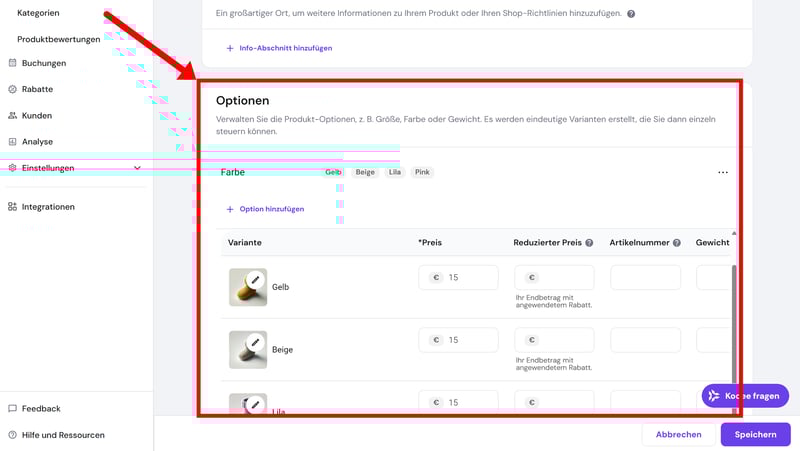Click Info-Abschnitt hinzufügen link
The image size is (800, 451).
285,48
